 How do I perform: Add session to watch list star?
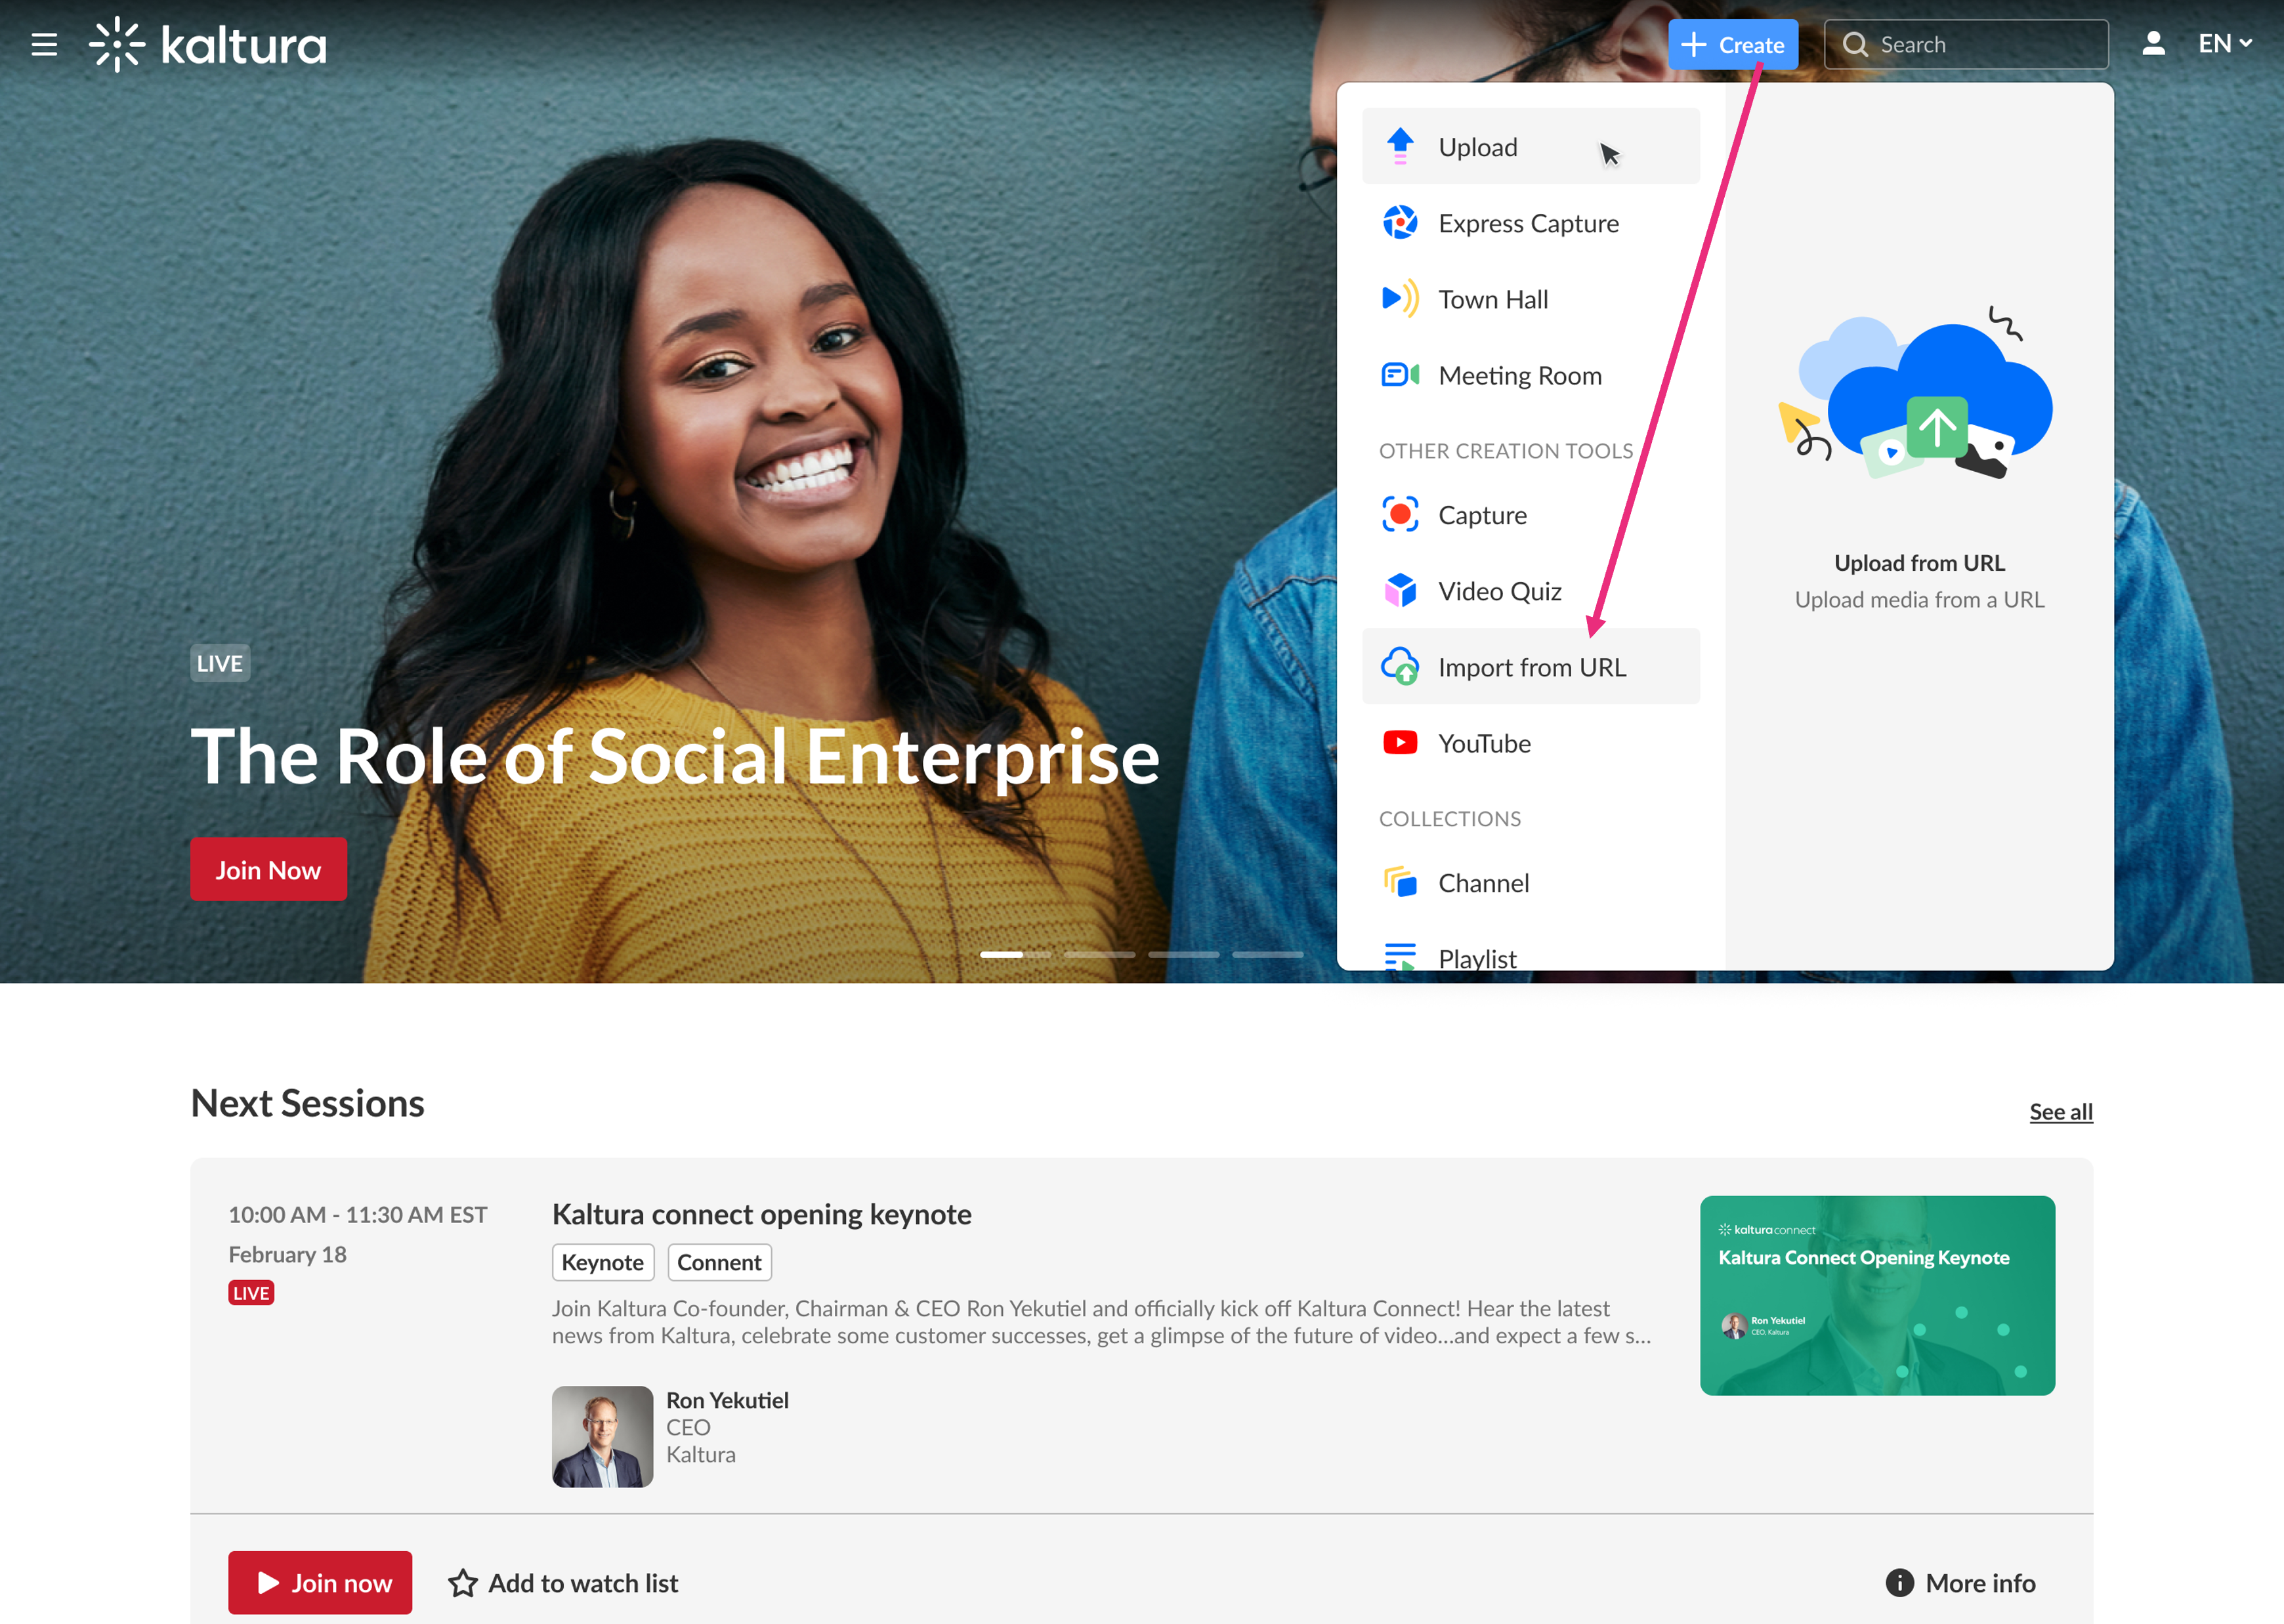463,1583
